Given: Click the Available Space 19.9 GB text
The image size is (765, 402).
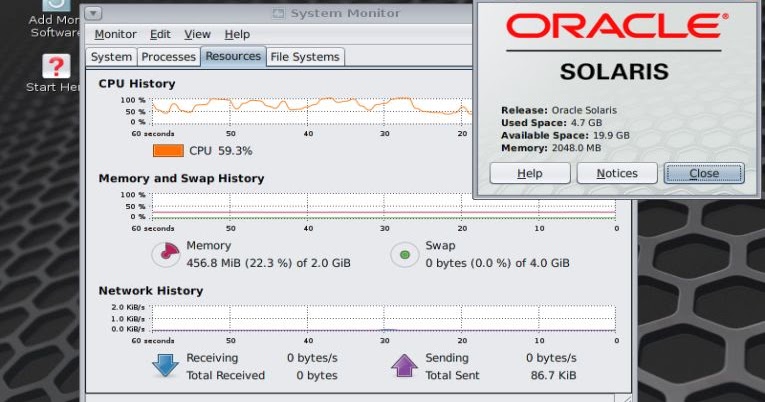Looking at the screenshot, I should point(565,135).
